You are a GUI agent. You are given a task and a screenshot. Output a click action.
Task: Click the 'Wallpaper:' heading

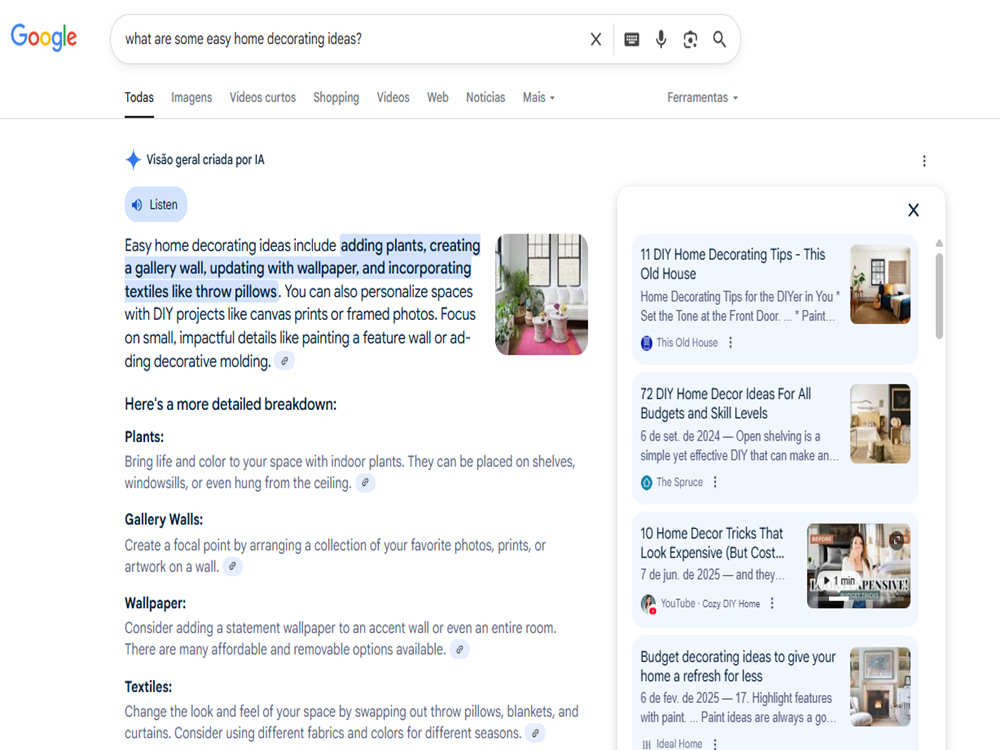[155, 603]
